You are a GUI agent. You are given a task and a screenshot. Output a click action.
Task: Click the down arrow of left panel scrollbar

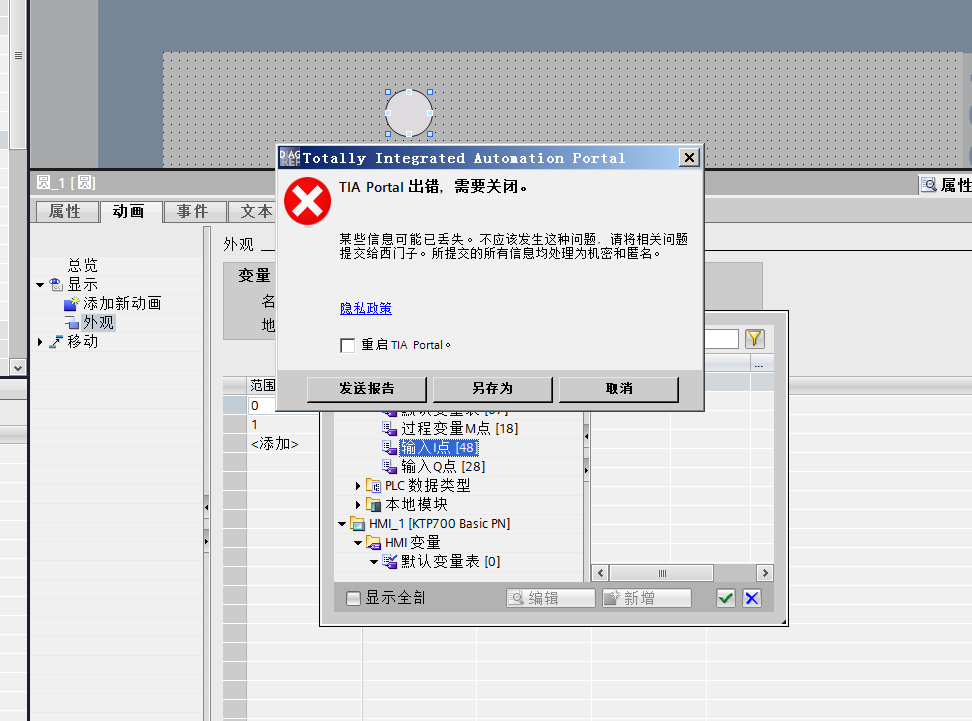pyautogui.click(x=17, y=368)
